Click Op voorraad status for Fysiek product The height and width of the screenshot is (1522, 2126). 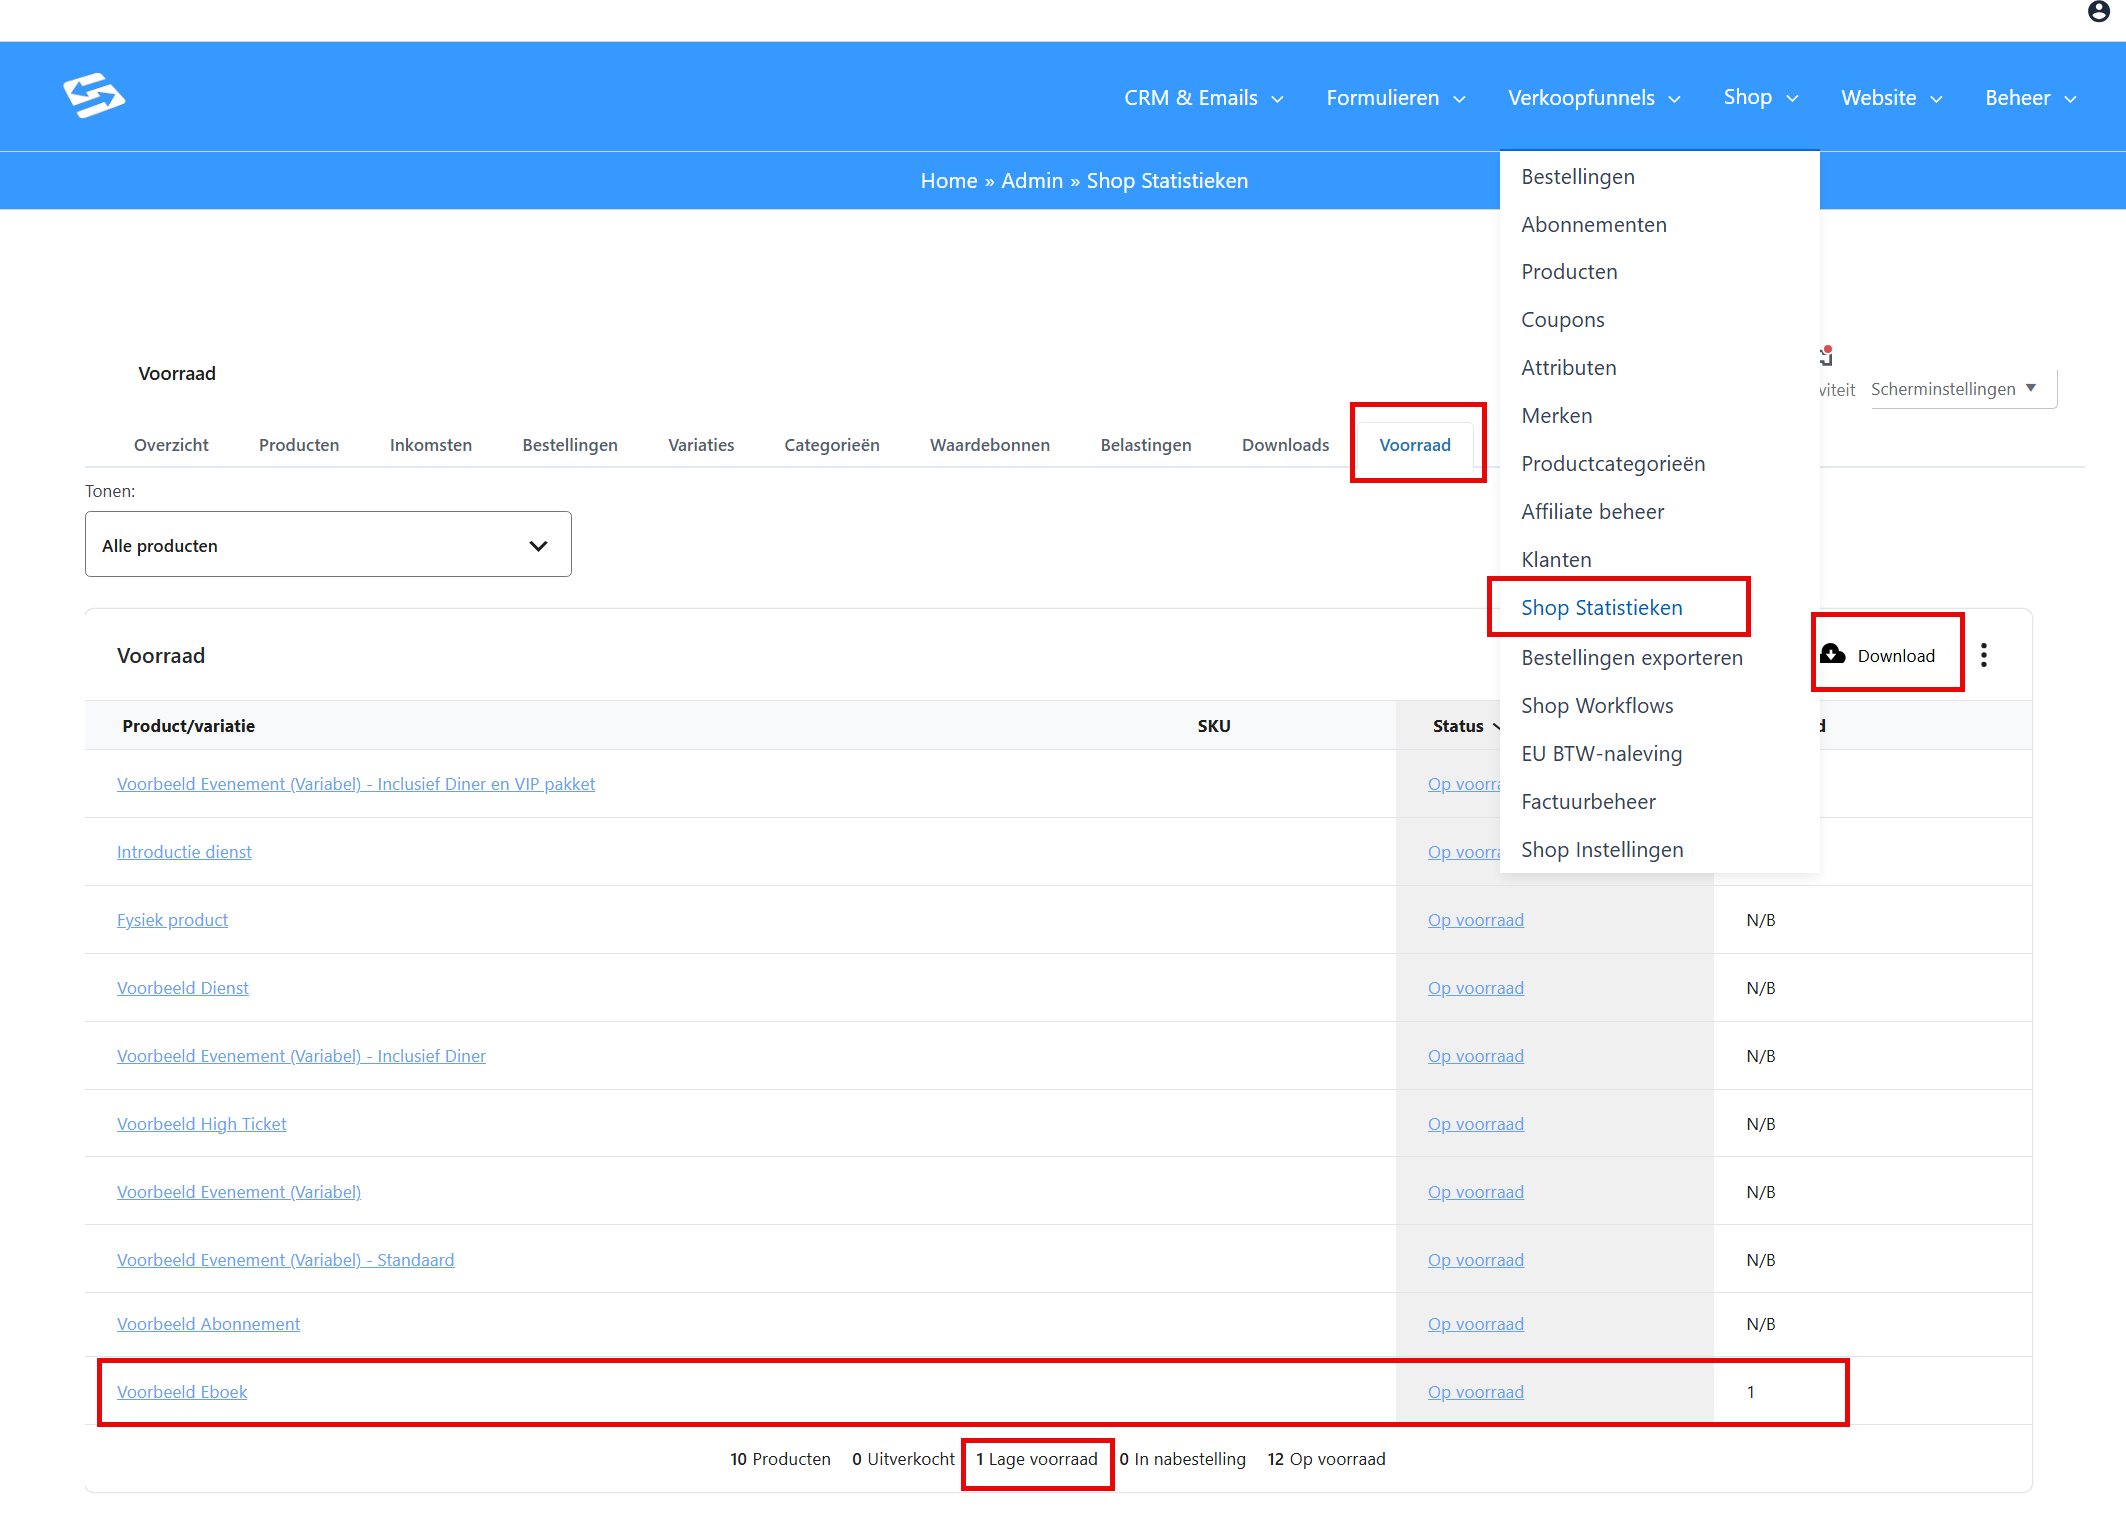(1475, 920)
